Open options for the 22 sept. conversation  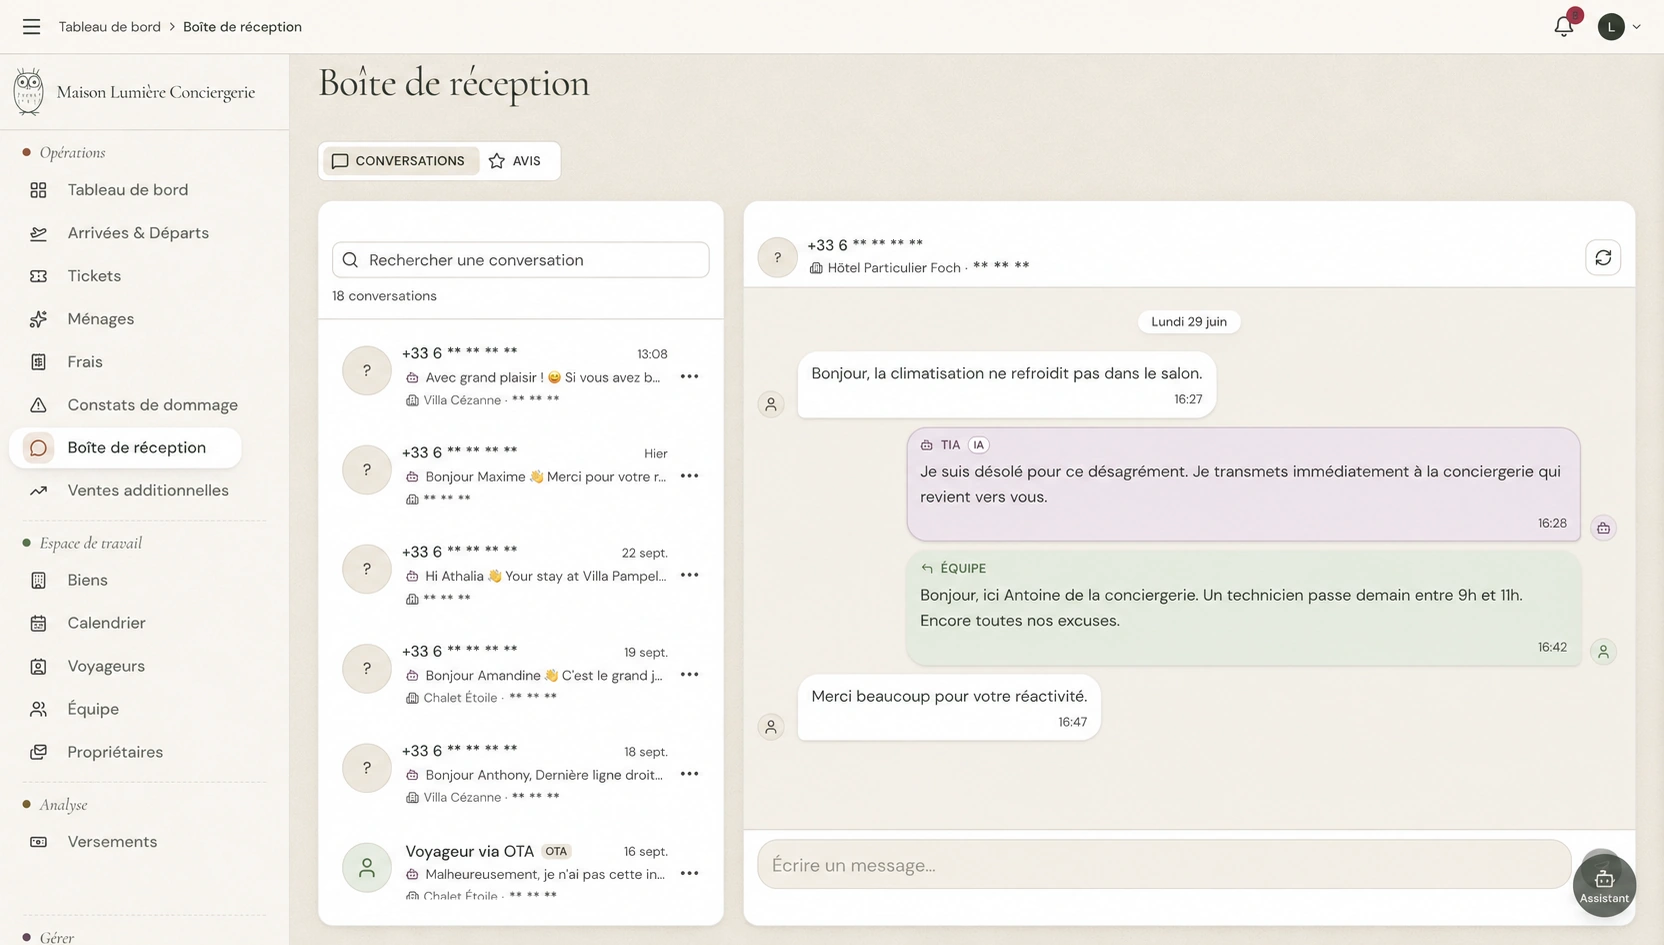tap(689, 575)
